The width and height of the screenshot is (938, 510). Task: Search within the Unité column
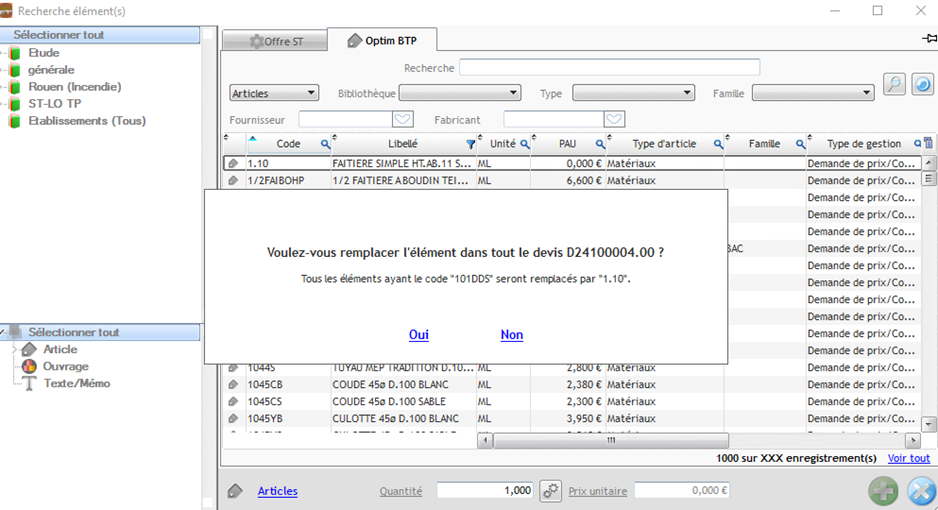[x=525, y=144]
